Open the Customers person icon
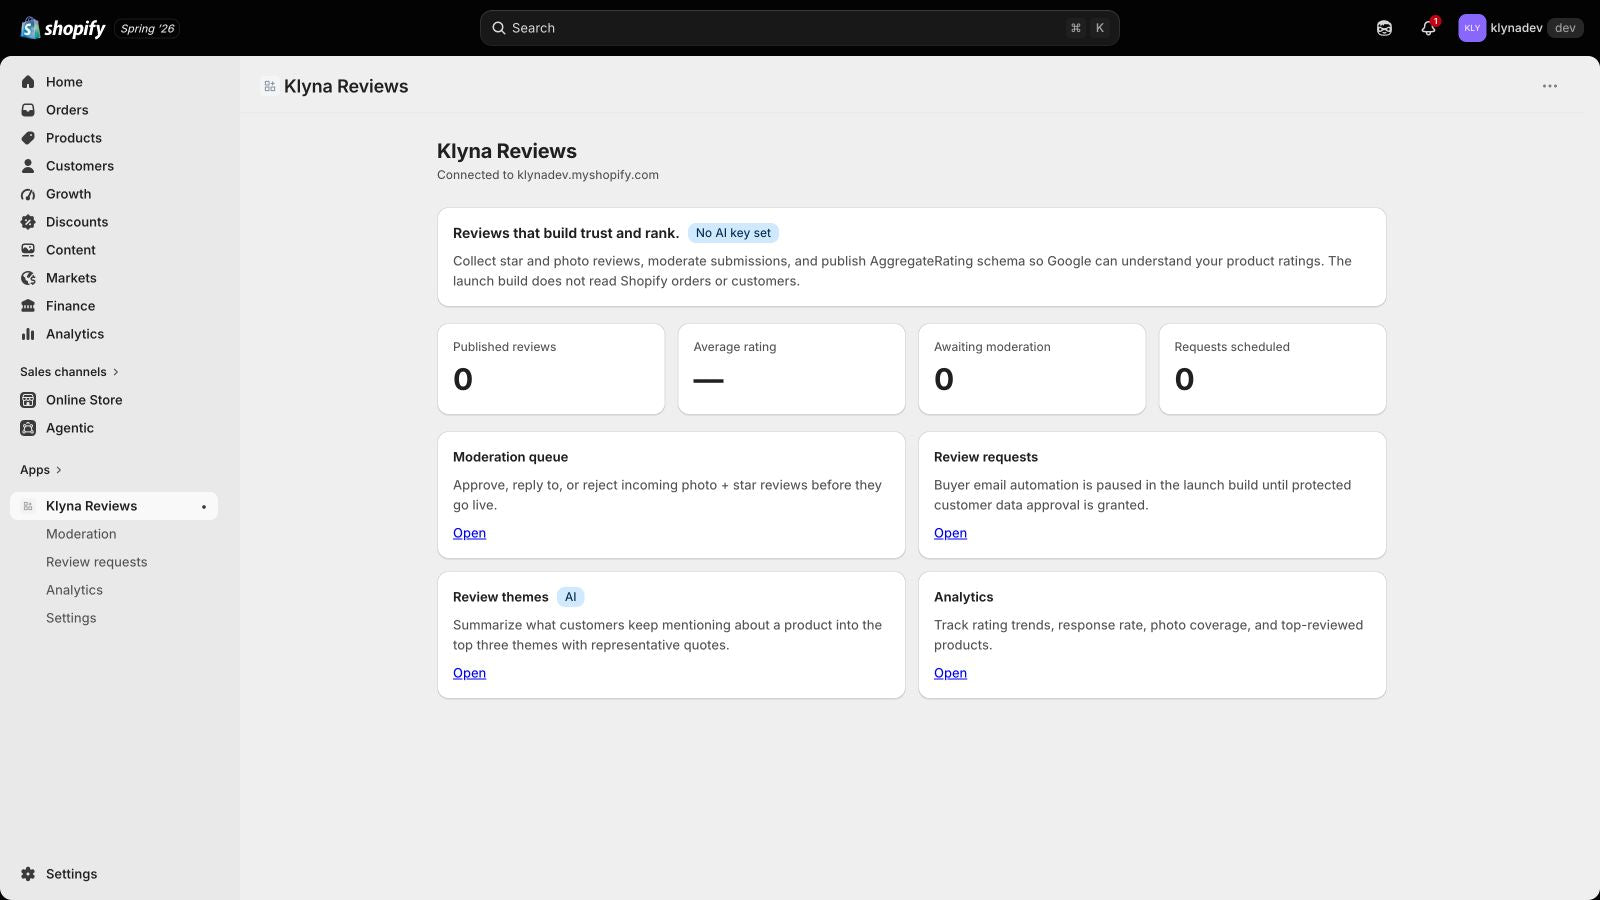Image resolution: width=1600 pixels, height=900 pixels. coord(28,166)
